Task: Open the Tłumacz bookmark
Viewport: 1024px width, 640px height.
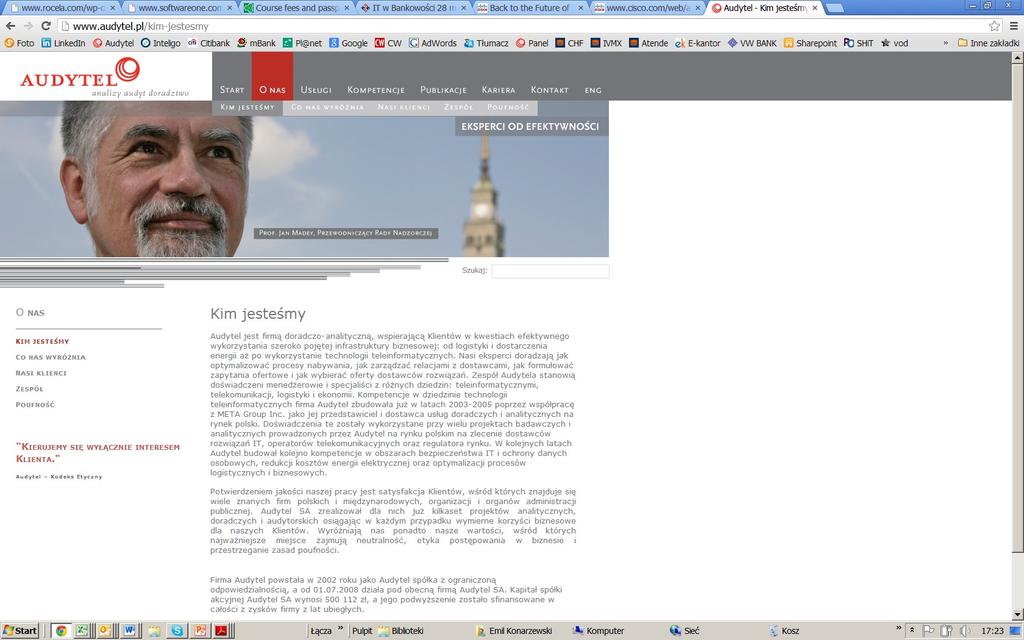Action: (486, 43)
